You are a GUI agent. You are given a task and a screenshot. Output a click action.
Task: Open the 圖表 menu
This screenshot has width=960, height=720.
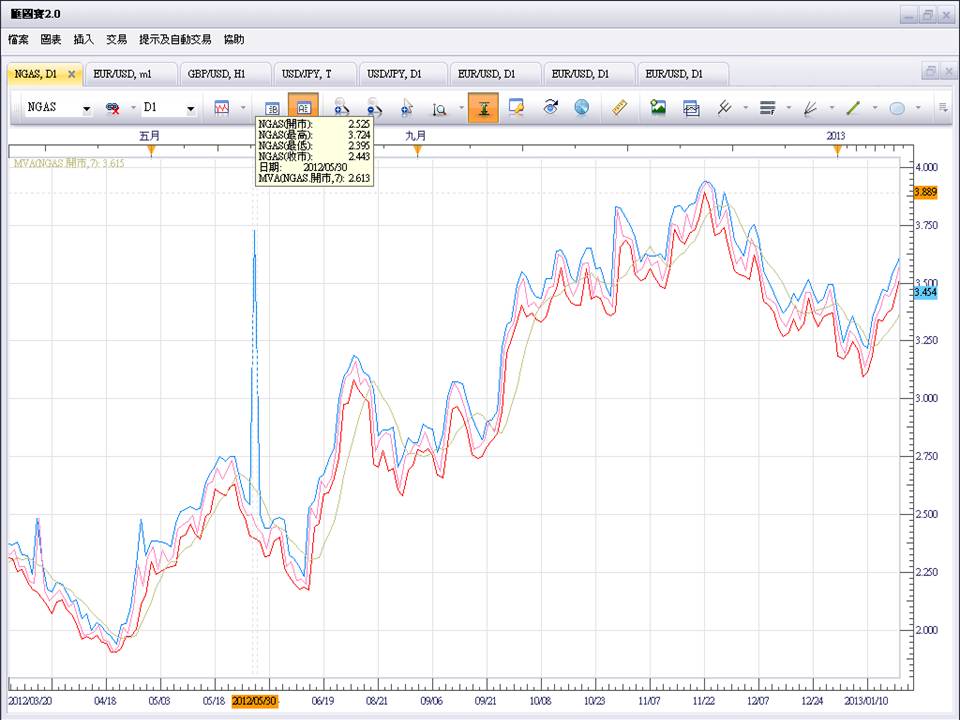click(x=51, y=40)
